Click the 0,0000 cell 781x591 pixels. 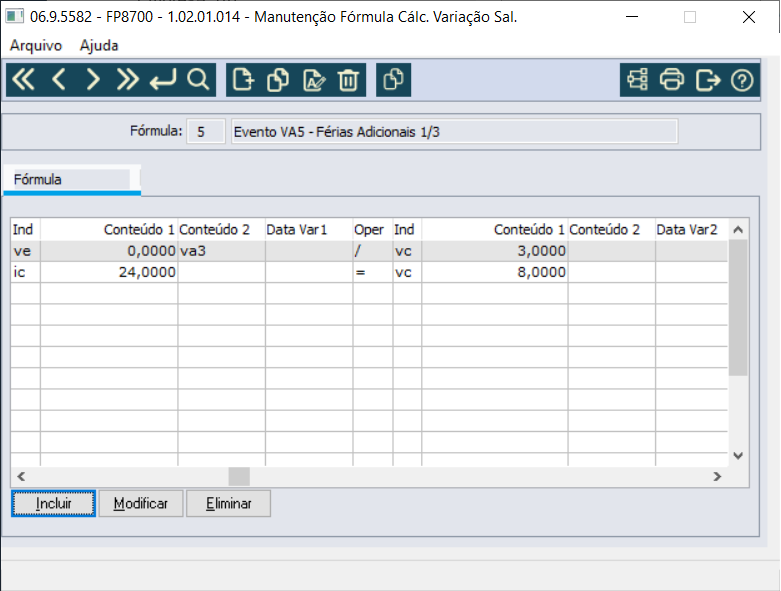pyautogui.click(x=109, y=251)
